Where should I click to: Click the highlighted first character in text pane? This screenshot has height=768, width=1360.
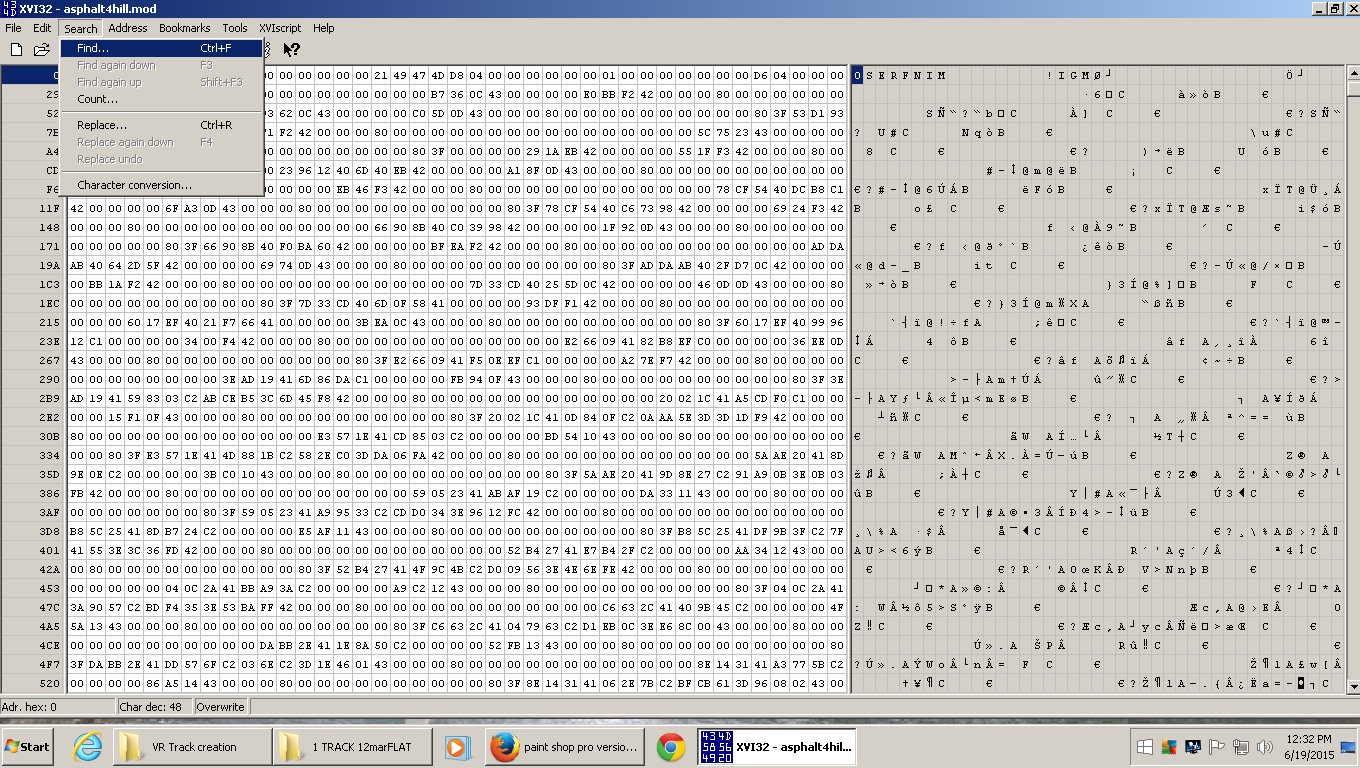pos(857,76)
